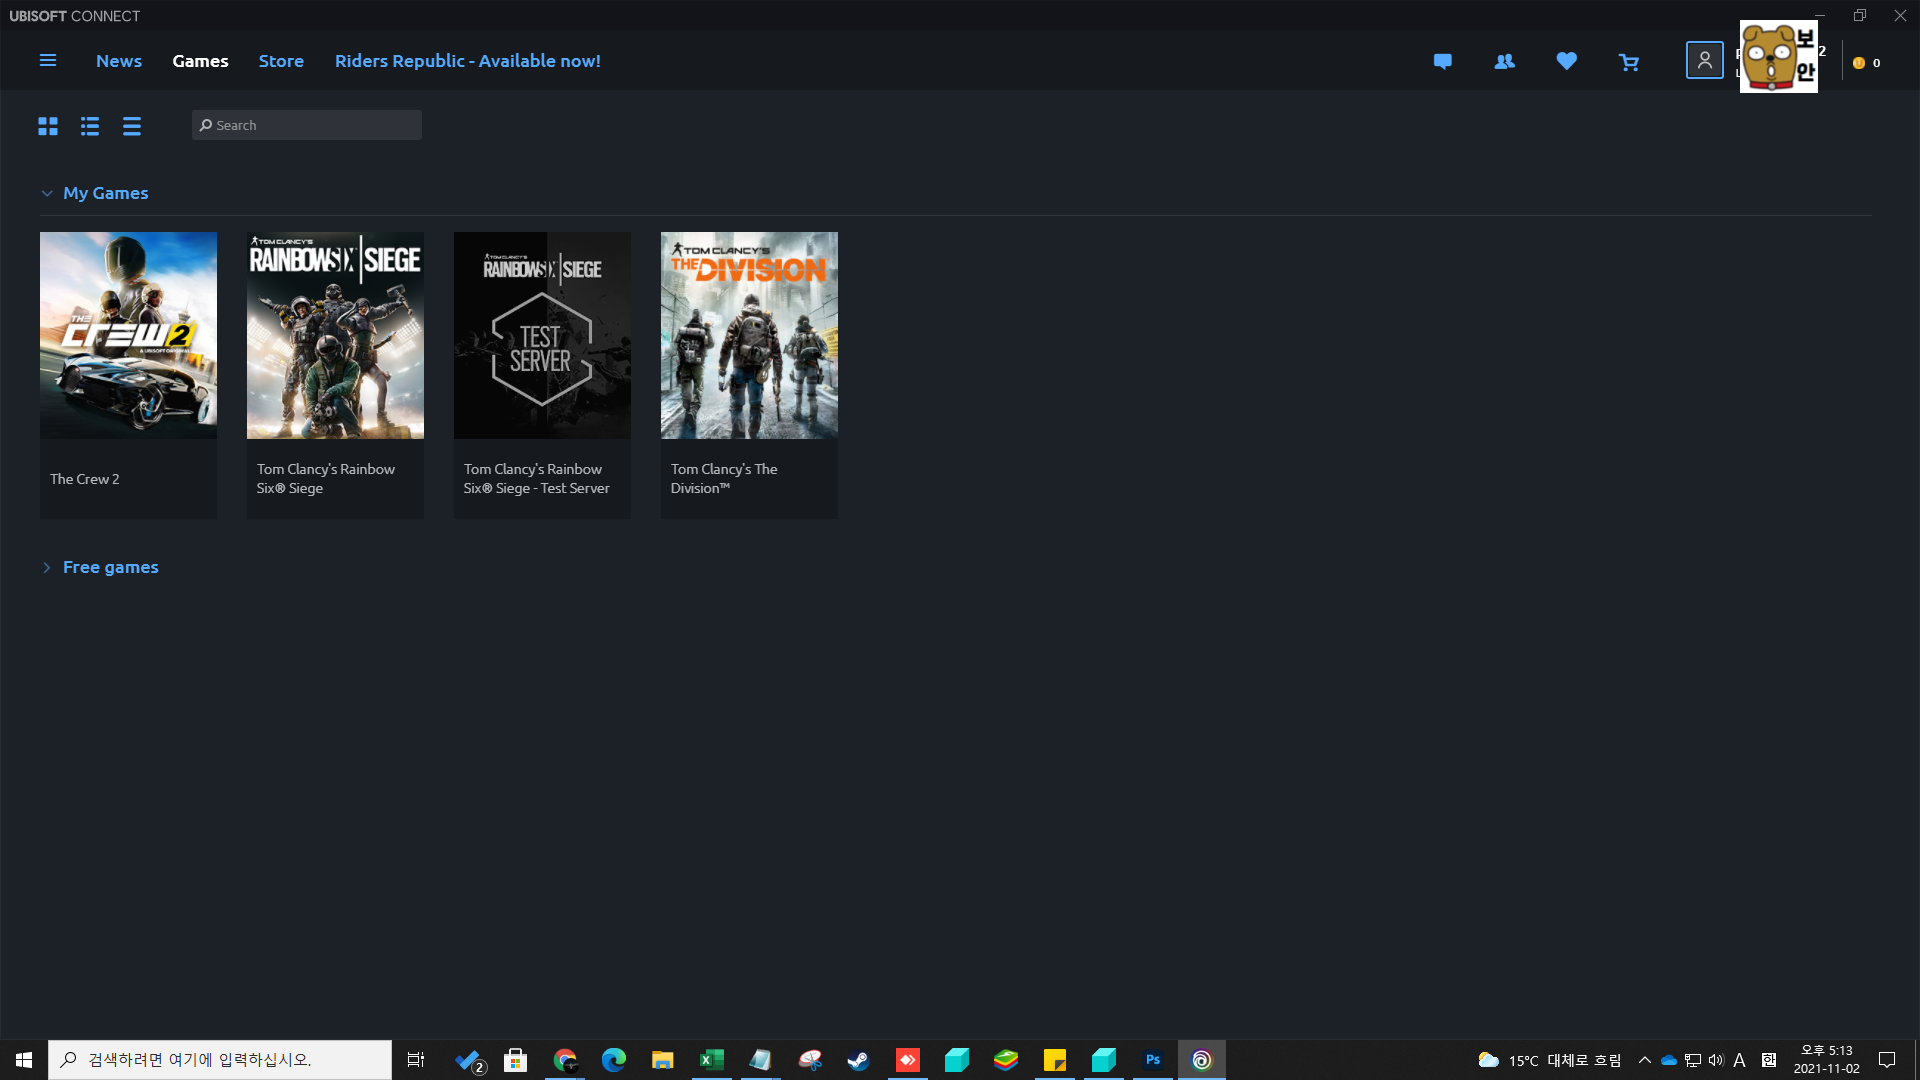Open Microsoft Store from taskbar
Screen dimensions: 1920x1080
pyautogui.click(x=516, y=1060)
